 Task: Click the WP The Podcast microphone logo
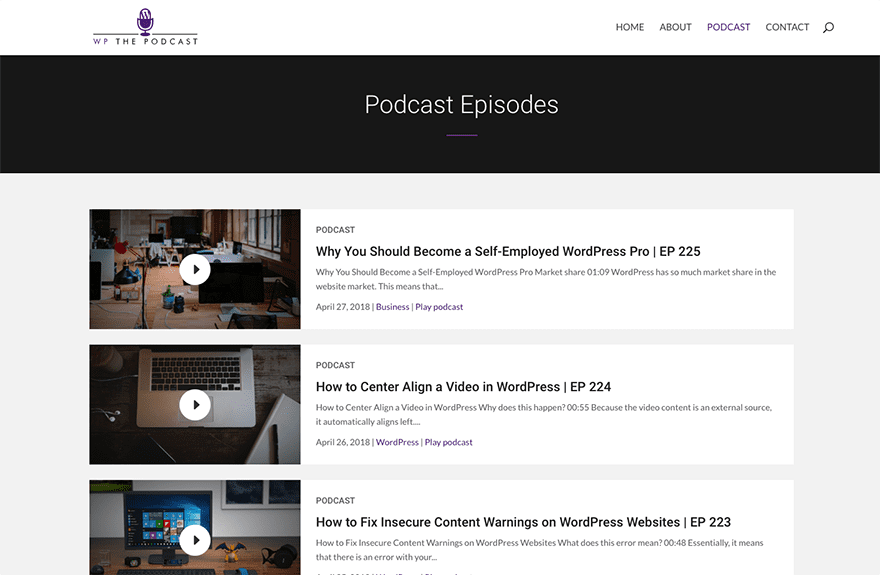[x=145, y=26]
